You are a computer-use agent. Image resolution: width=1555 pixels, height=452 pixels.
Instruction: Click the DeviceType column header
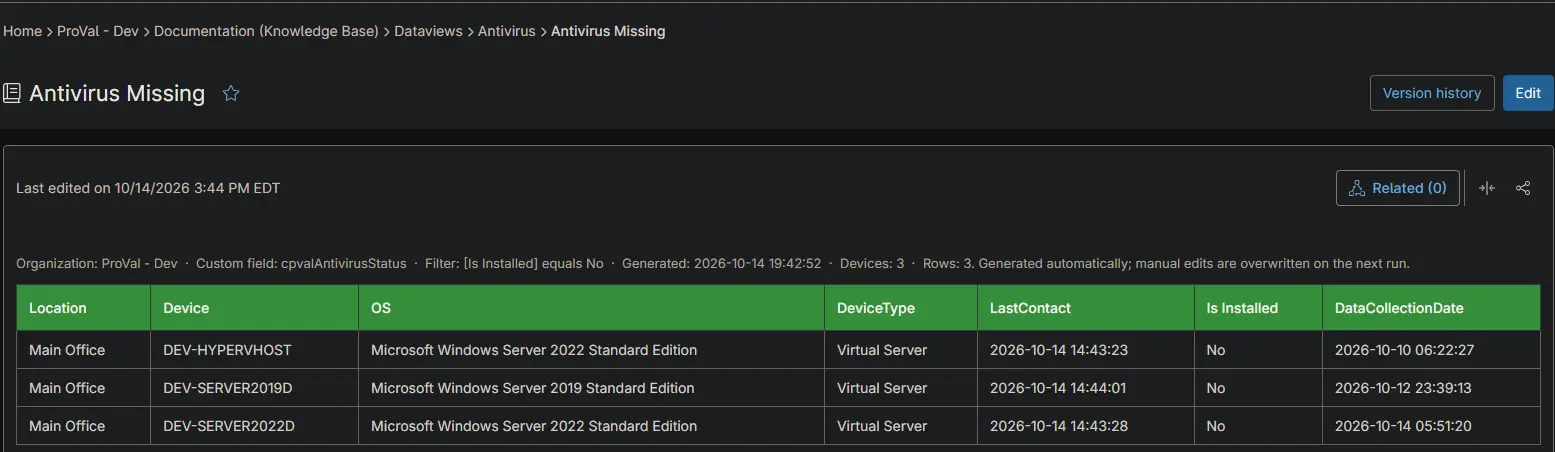coord(901,308)
